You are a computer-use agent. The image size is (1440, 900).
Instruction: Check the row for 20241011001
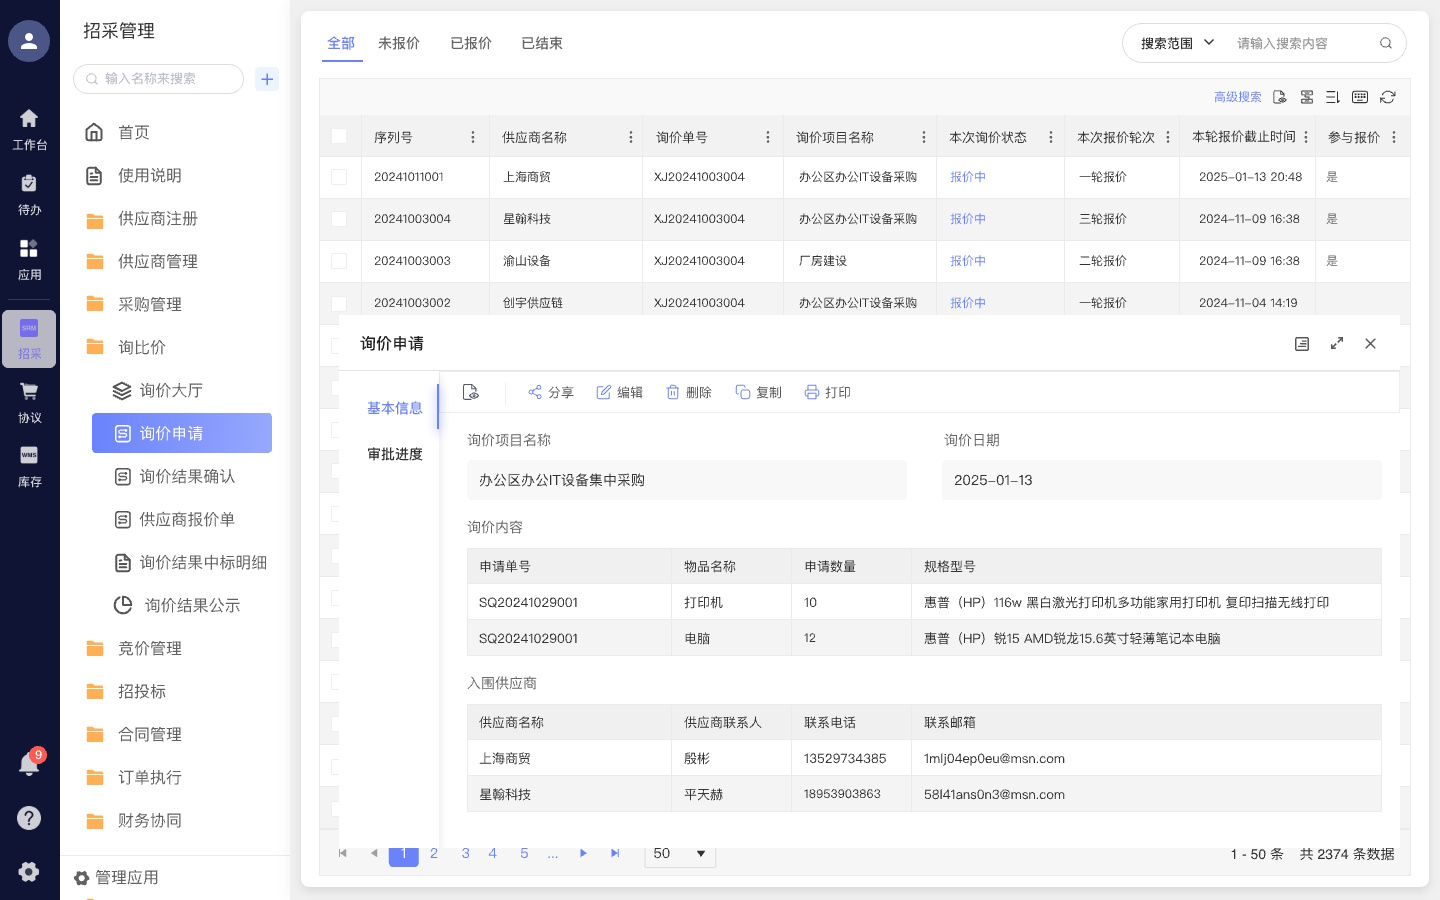point(339,177)
